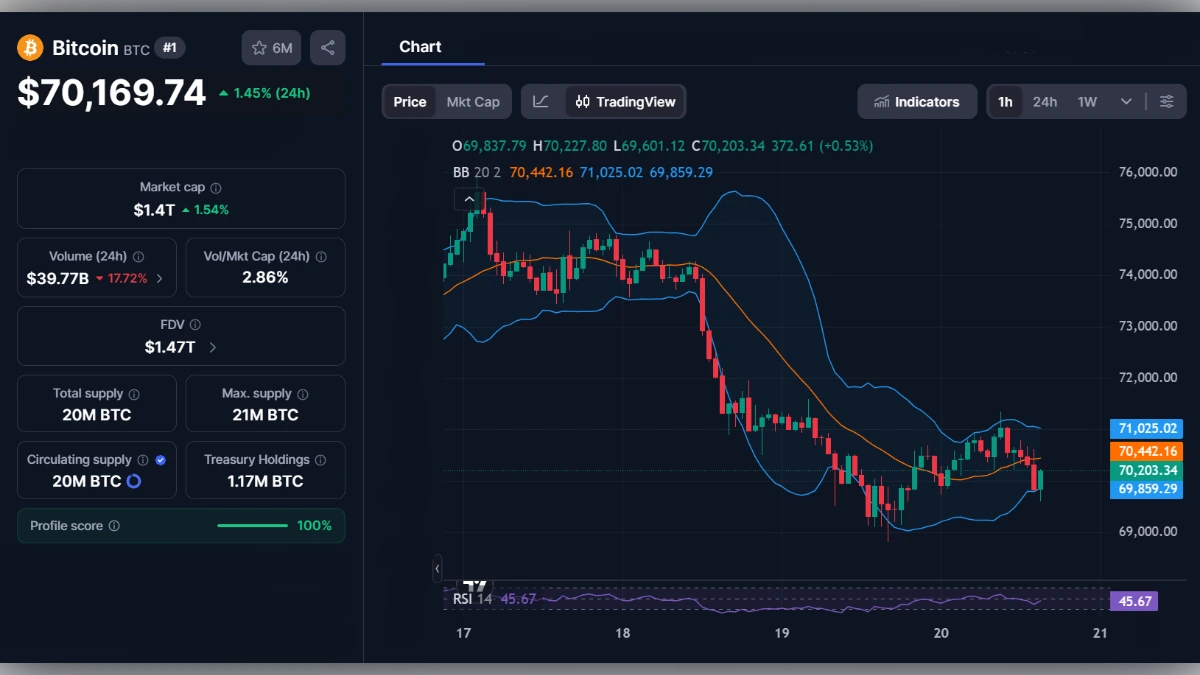Click the Volume (24h) info icon
Viewport: 1200px width, 675px height.
pyautogui.click(x=138, y=256)
